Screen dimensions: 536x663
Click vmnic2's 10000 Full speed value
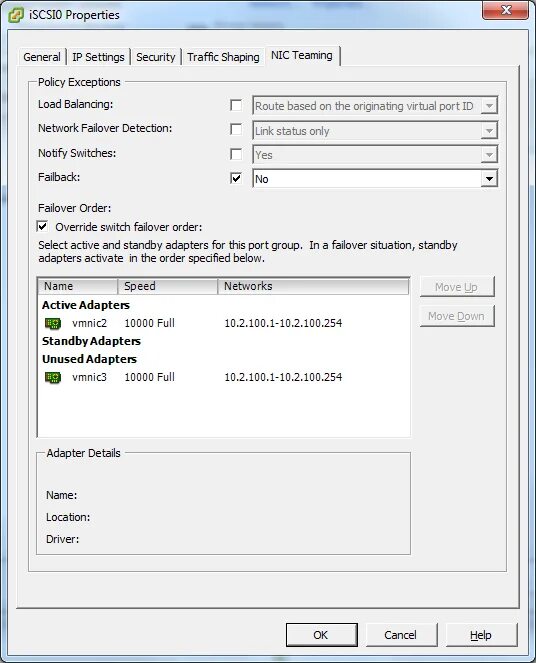pyautogui.click(x=150, y=323)
